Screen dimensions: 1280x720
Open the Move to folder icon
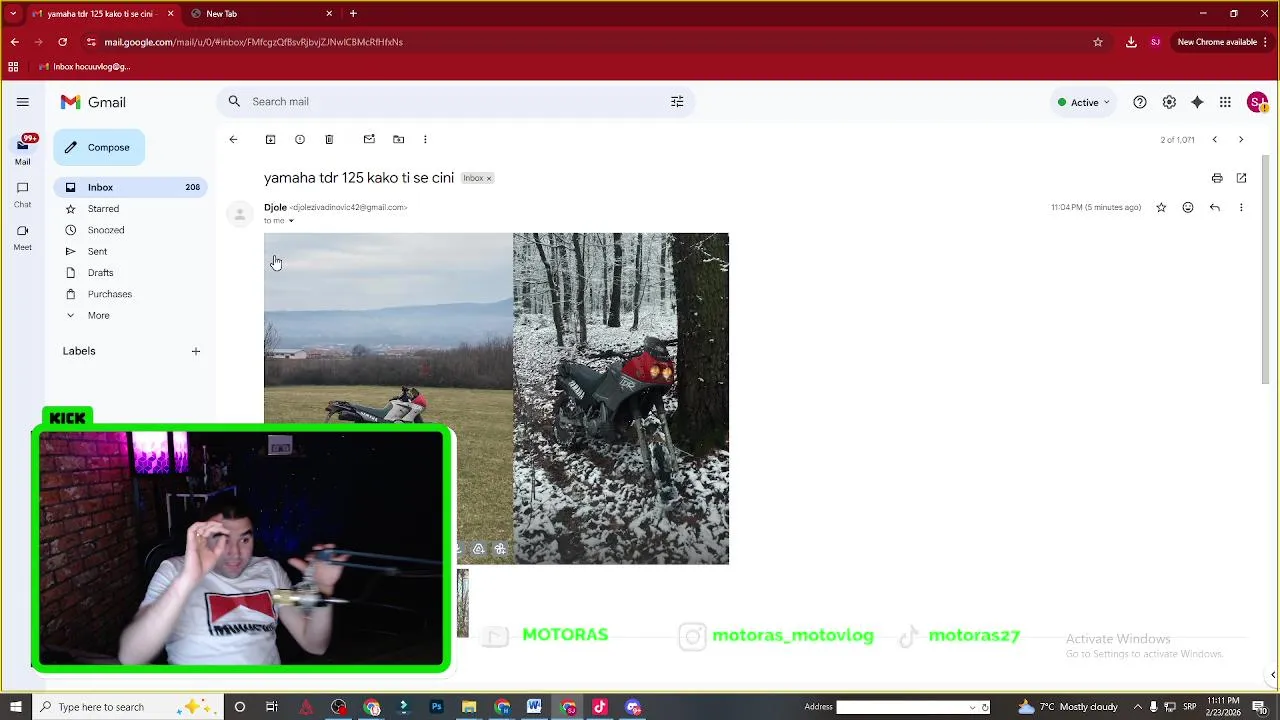[399, 139]
